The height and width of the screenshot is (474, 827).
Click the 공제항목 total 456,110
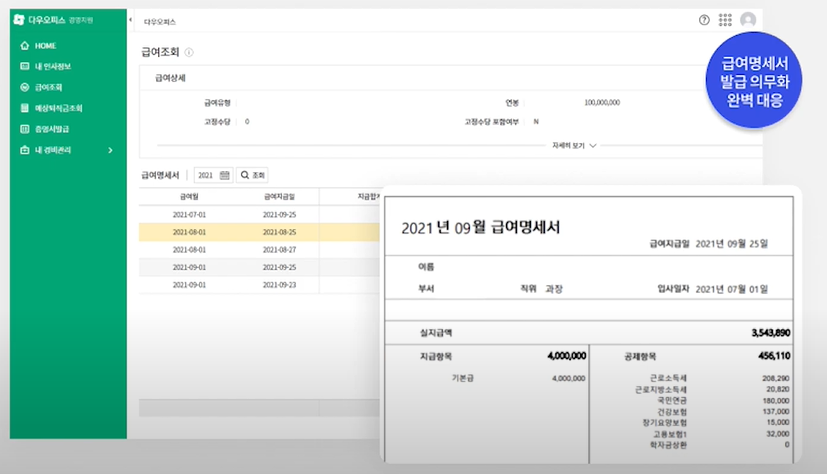(774, 356)
